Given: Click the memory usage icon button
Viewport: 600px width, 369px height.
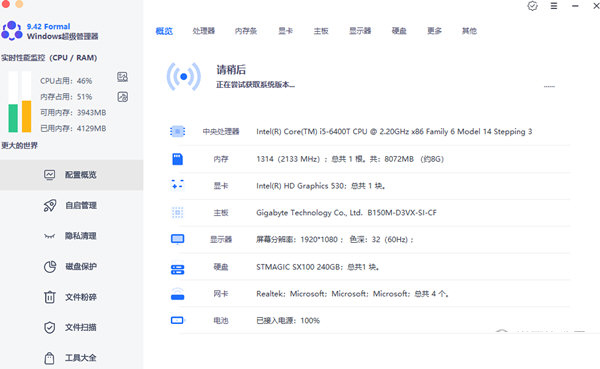Looking at the screenshot, I should coord(122,97).
